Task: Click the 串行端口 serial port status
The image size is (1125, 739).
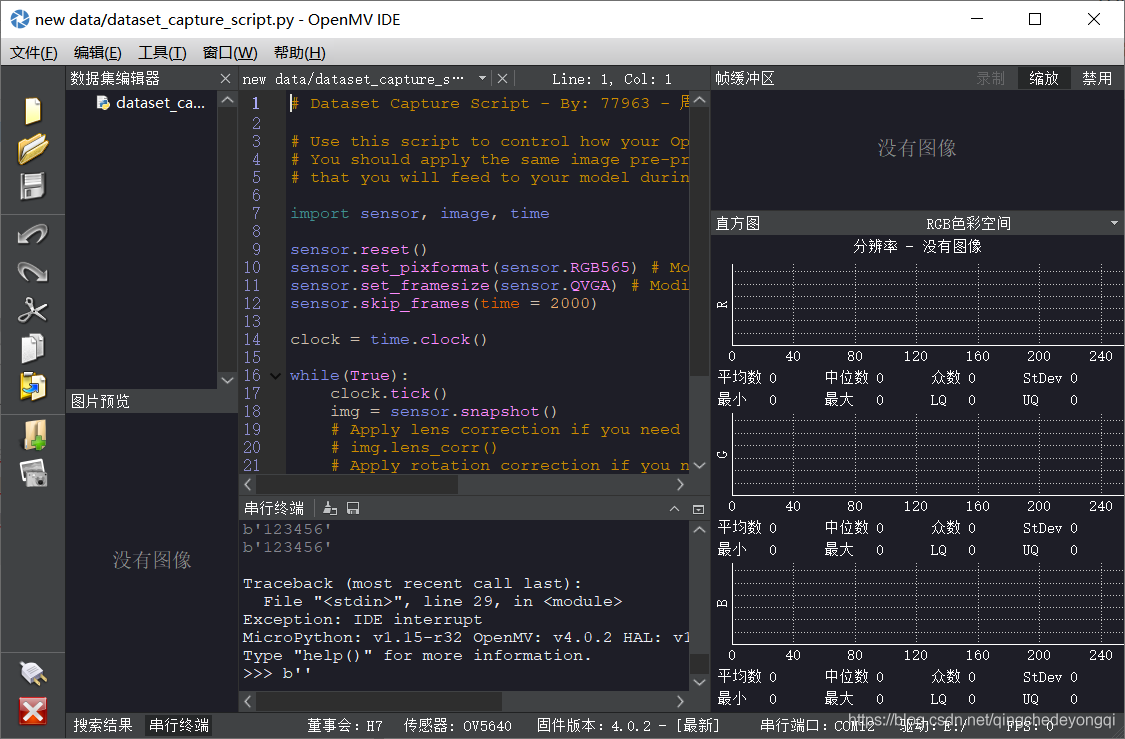Action: click(817, 725)
